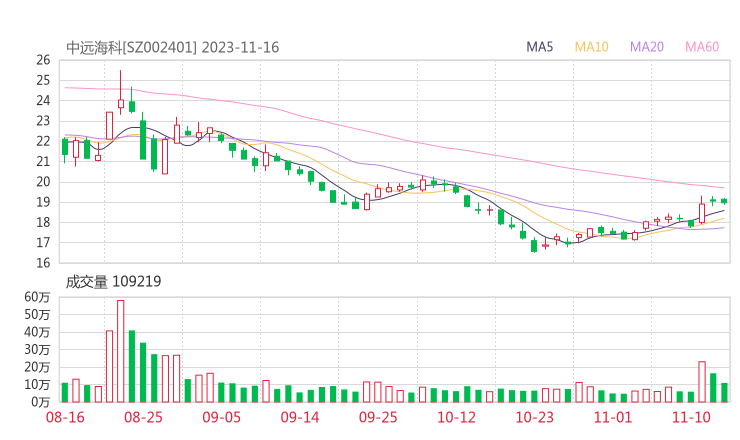Click the 09-05 date label

221,417
